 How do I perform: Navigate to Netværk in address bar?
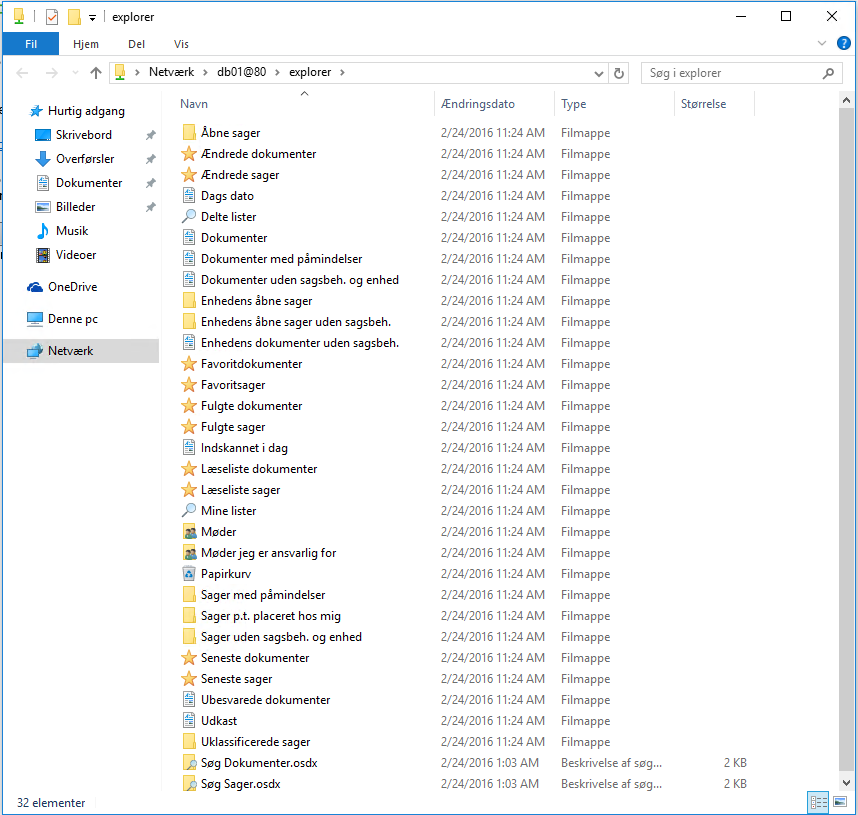tap(171, 72)
